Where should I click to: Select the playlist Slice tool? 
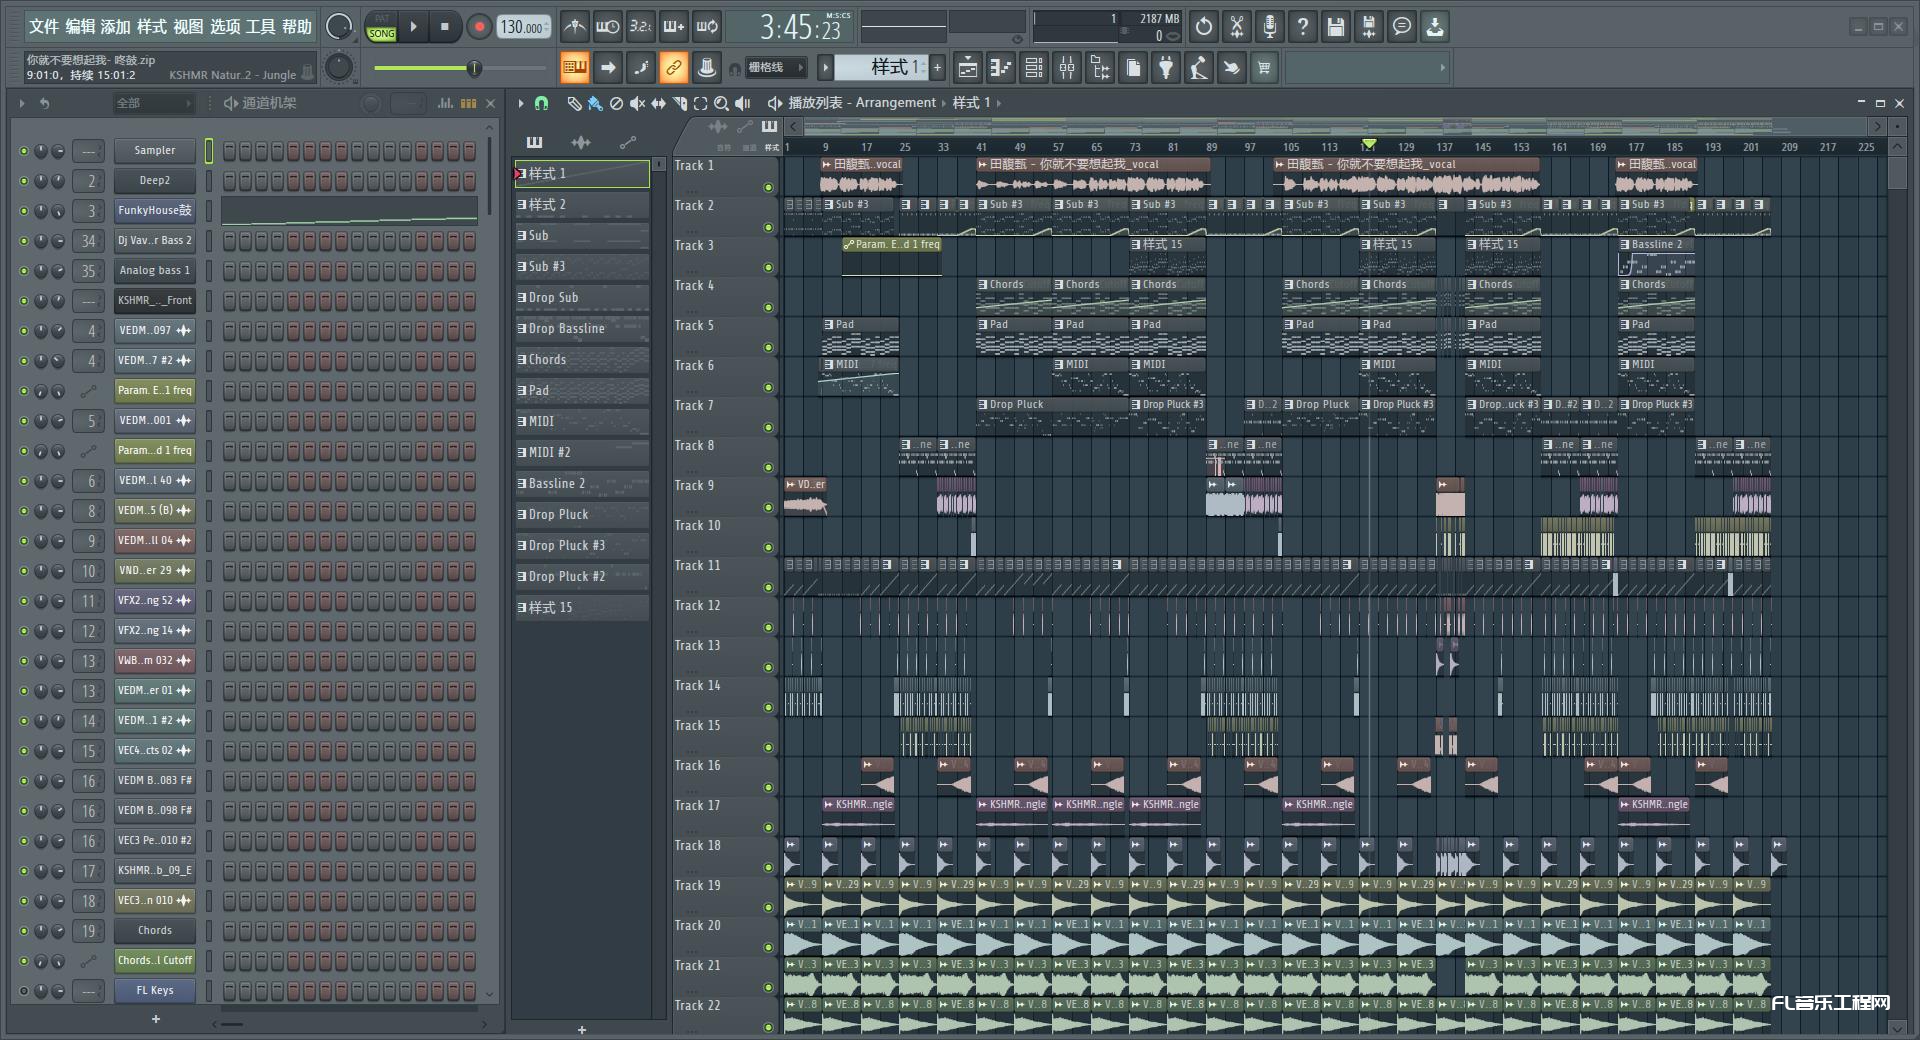pyautogui.click(x=679, y=103)
